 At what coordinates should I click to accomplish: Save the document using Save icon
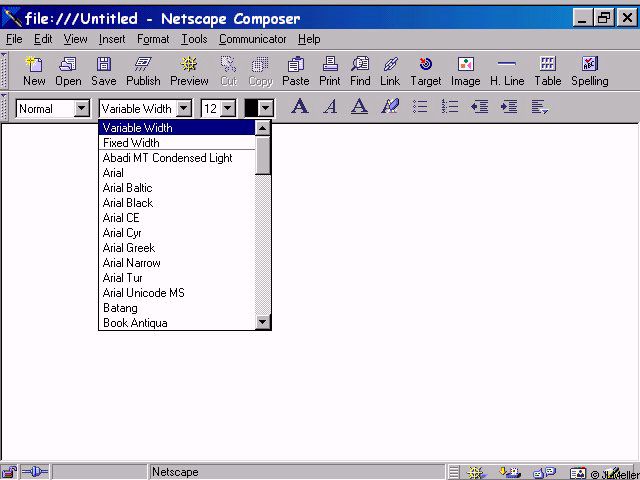click(104, 71)
